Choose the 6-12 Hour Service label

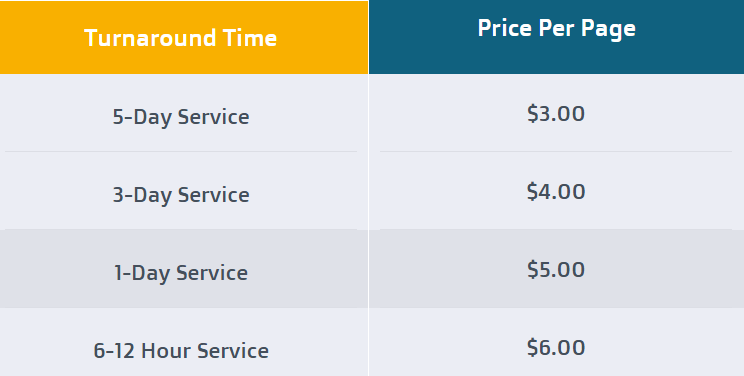tap(181, 350)
